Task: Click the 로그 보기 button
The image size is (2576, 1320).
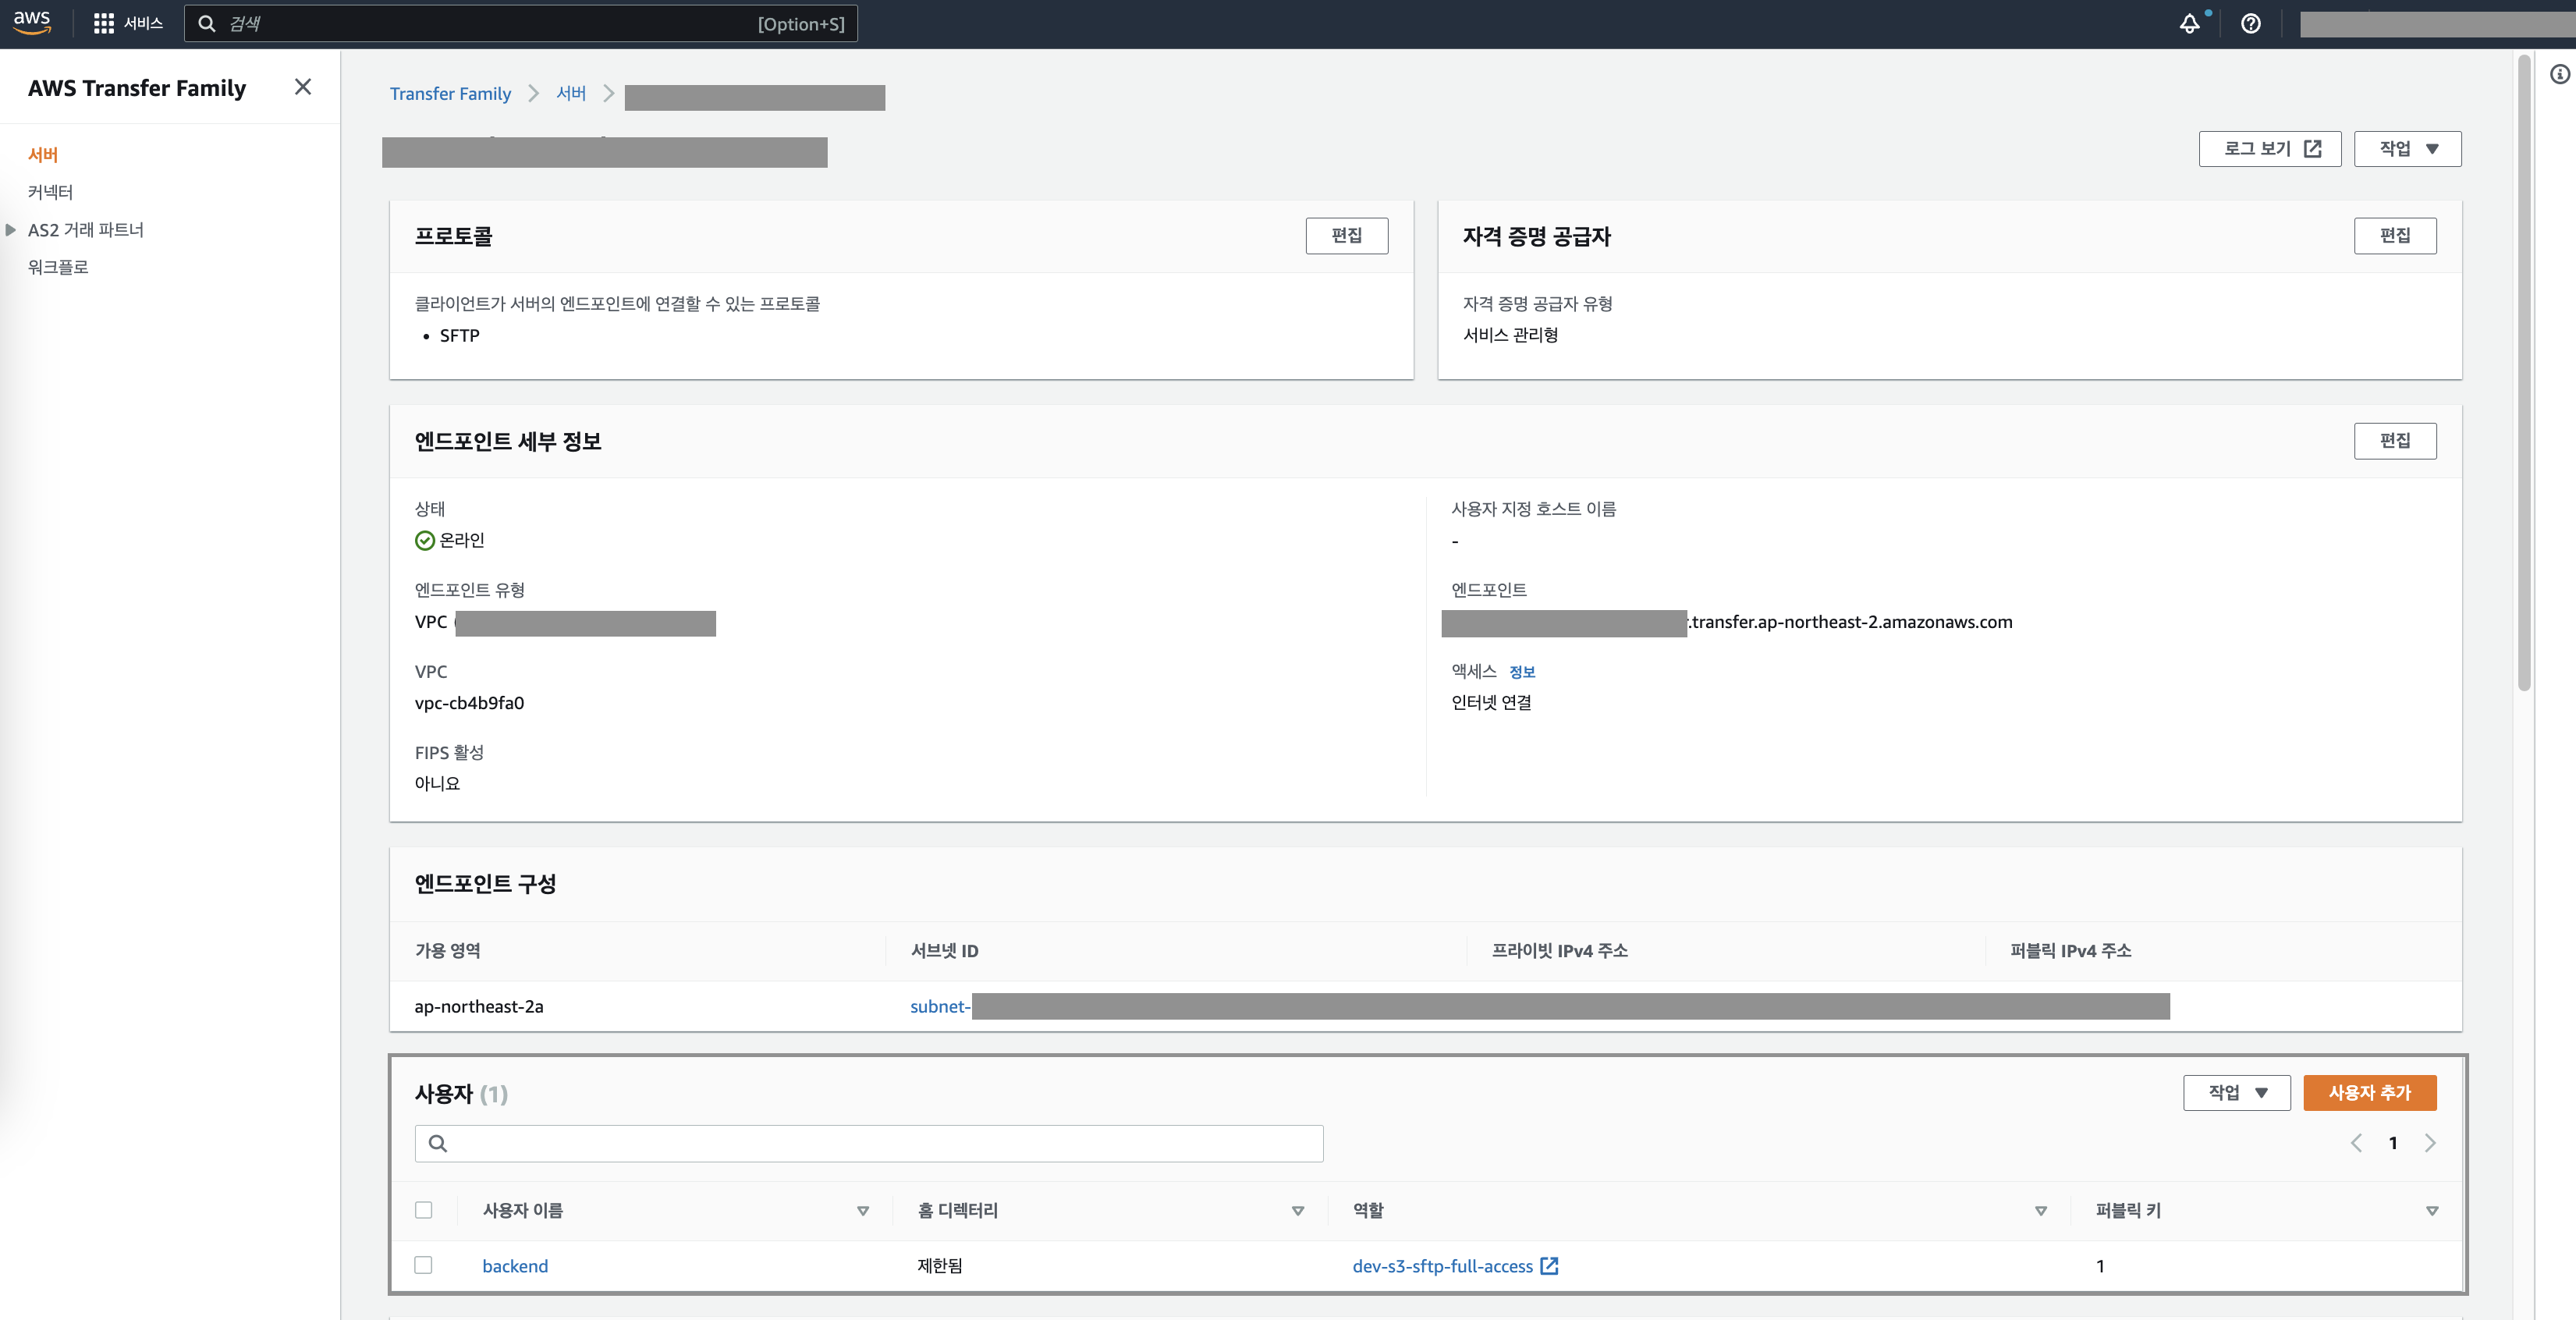Action: tap(2269, 148)
